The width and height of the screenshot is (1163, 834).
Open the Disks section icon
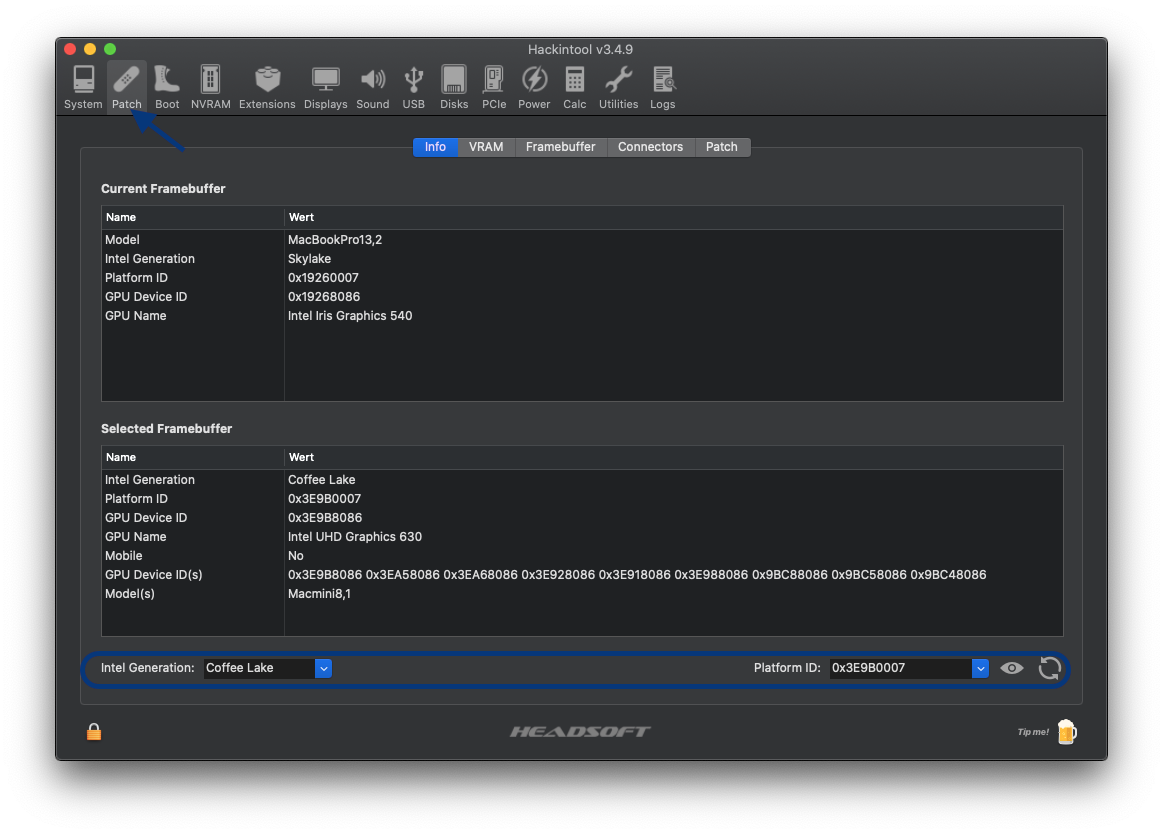[454, 87]
